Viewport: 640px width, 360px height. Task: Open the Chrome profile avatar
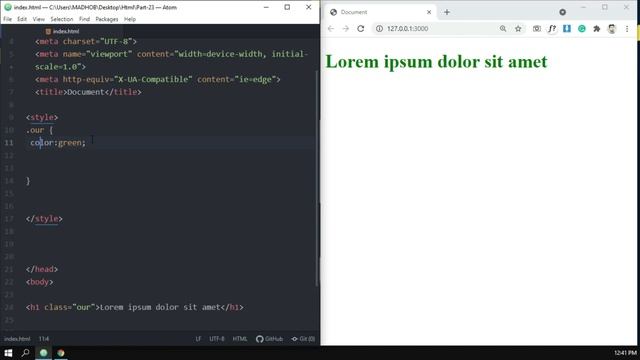611,29
